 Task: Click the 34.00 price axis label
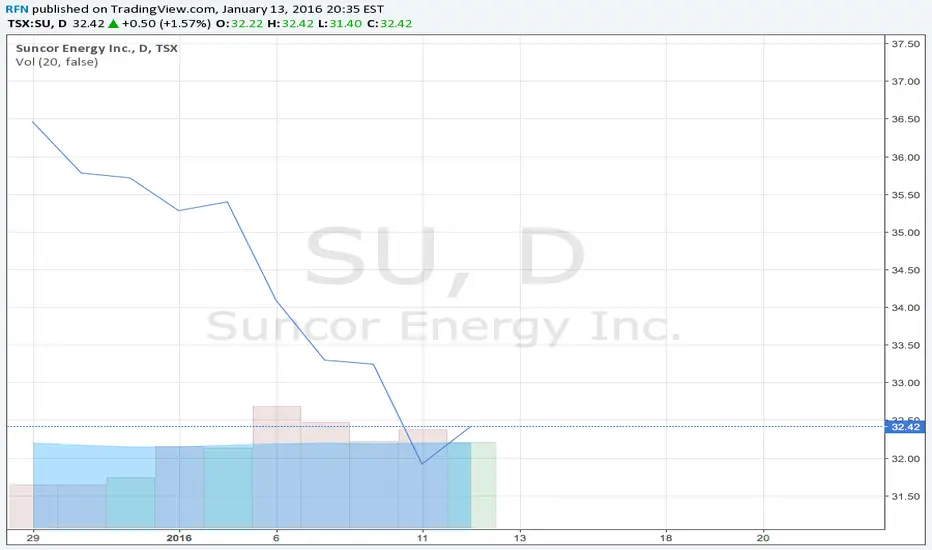tap(906, 307)
